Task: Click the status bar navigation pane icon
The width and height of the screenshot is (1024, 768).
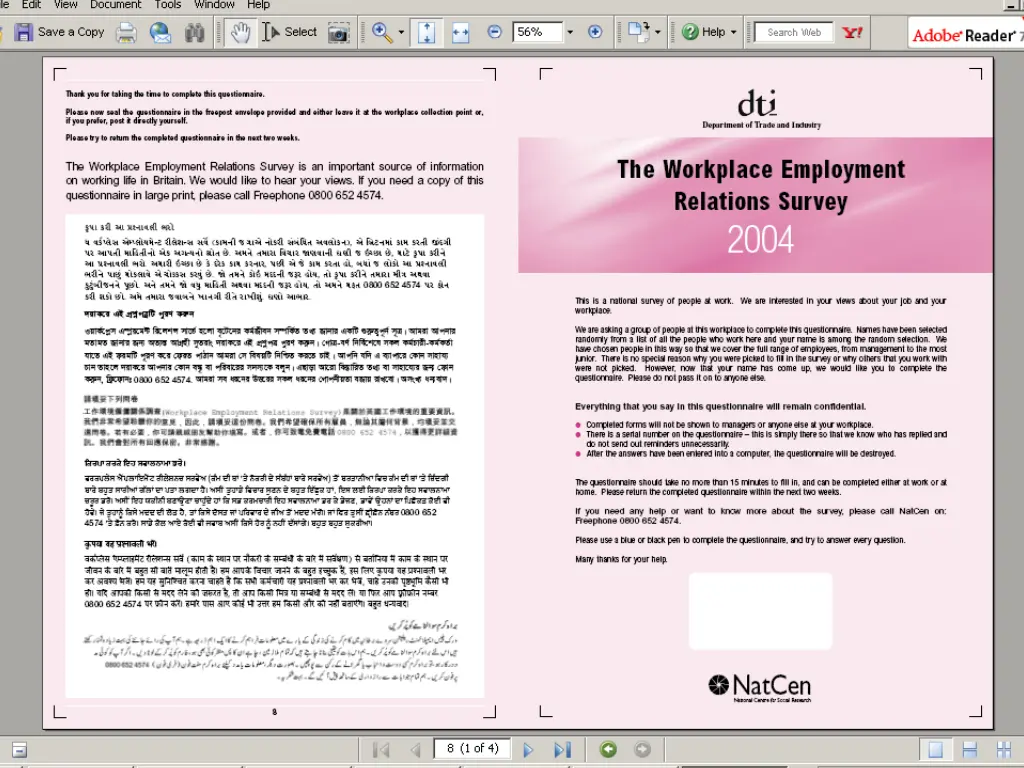Action: pos(19,750)
